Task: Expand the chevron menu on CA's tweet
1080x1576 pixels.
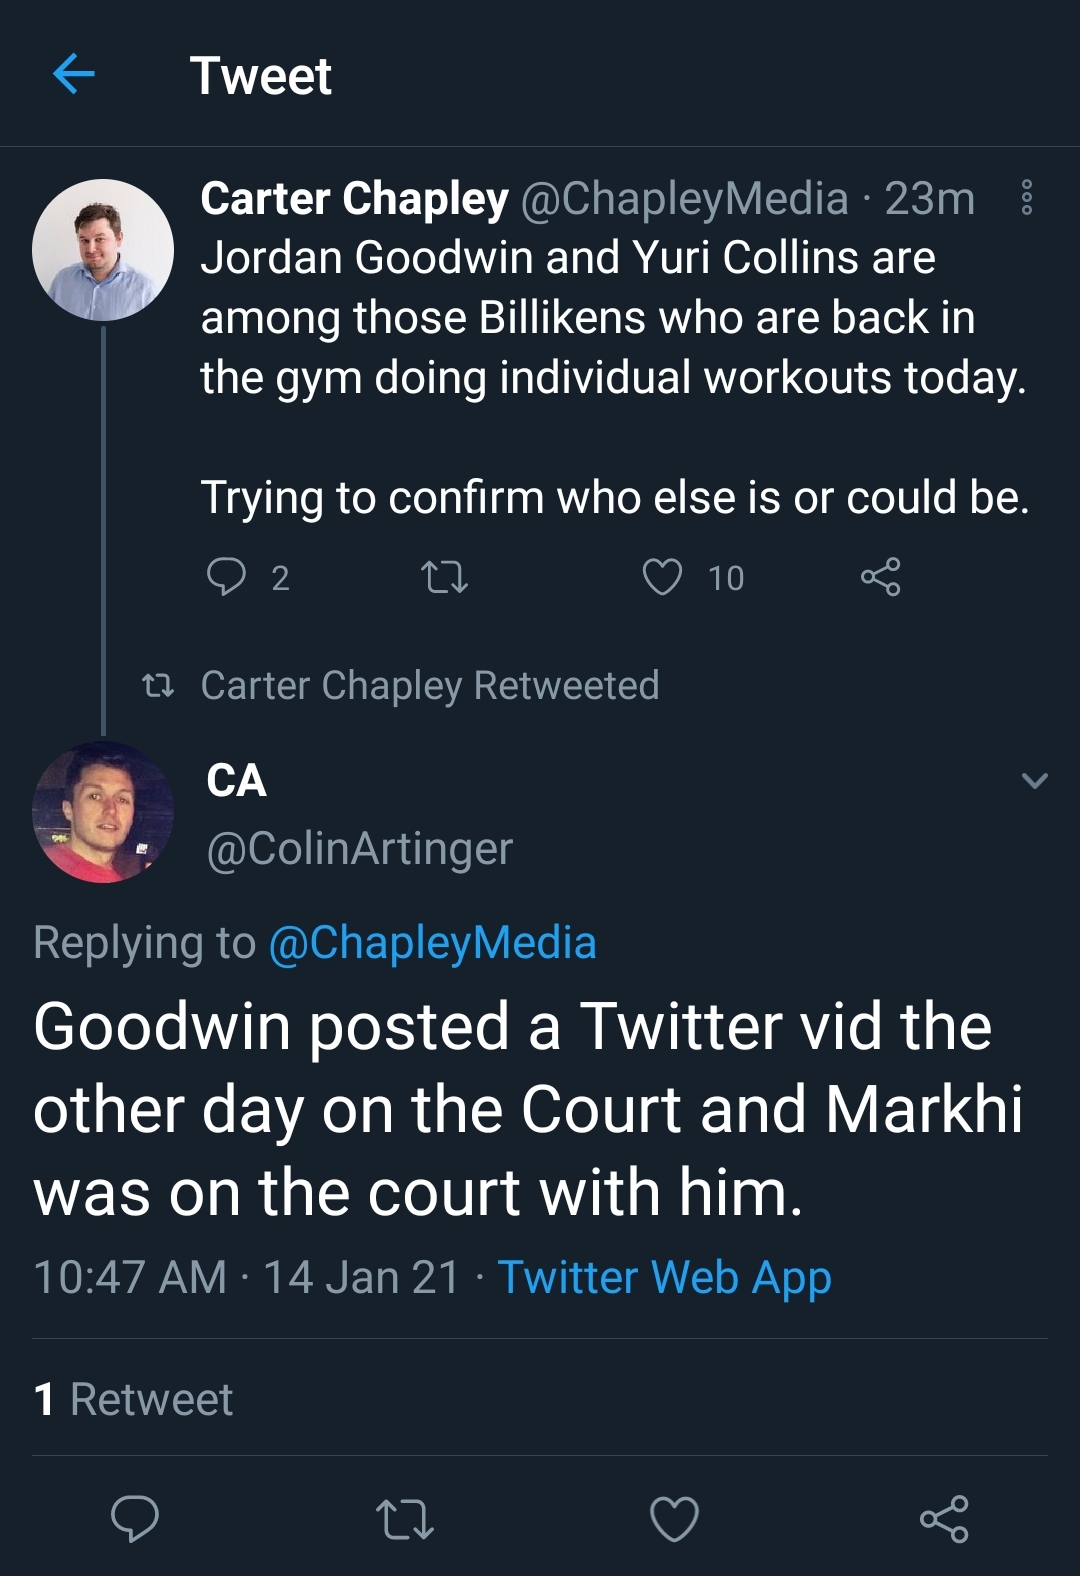Action: point(1035,780)
